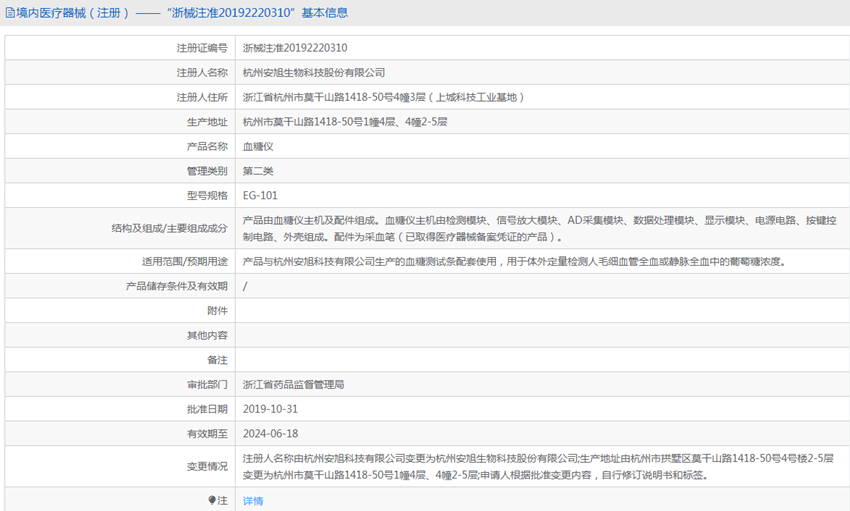Click the 生产地址 label
The height and width of the screenshot is (511, 850).
click(207, 122)
